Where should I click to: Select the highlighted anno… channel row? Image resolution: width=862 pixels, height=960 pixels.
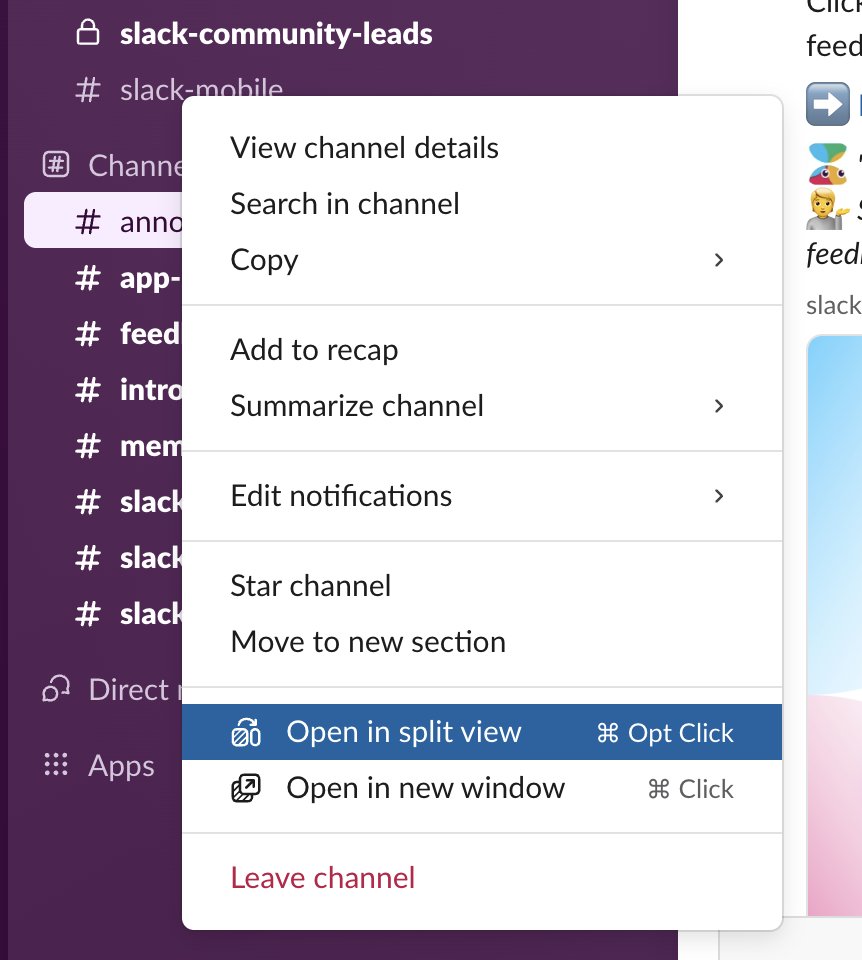(103, 220)
